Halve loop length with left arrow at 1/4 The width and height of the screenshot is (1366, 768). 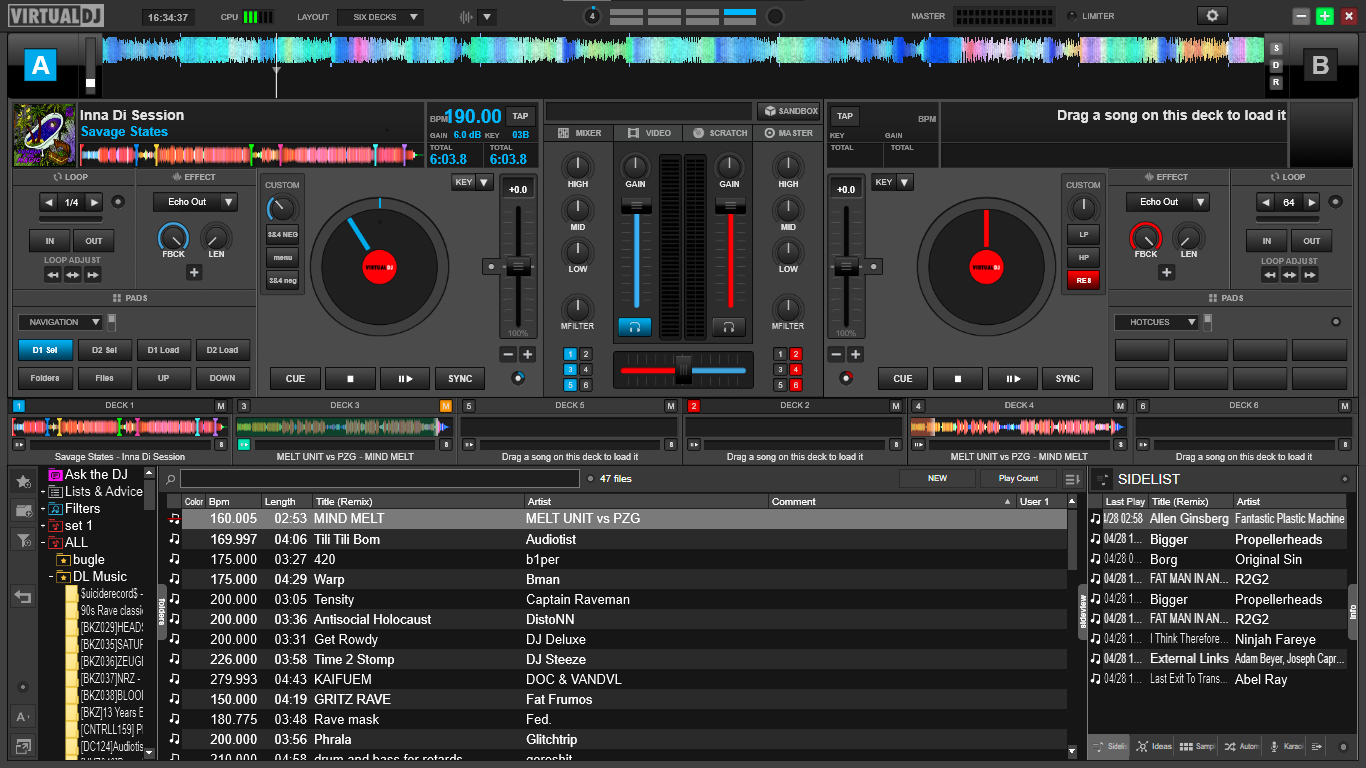click(49, 202)
